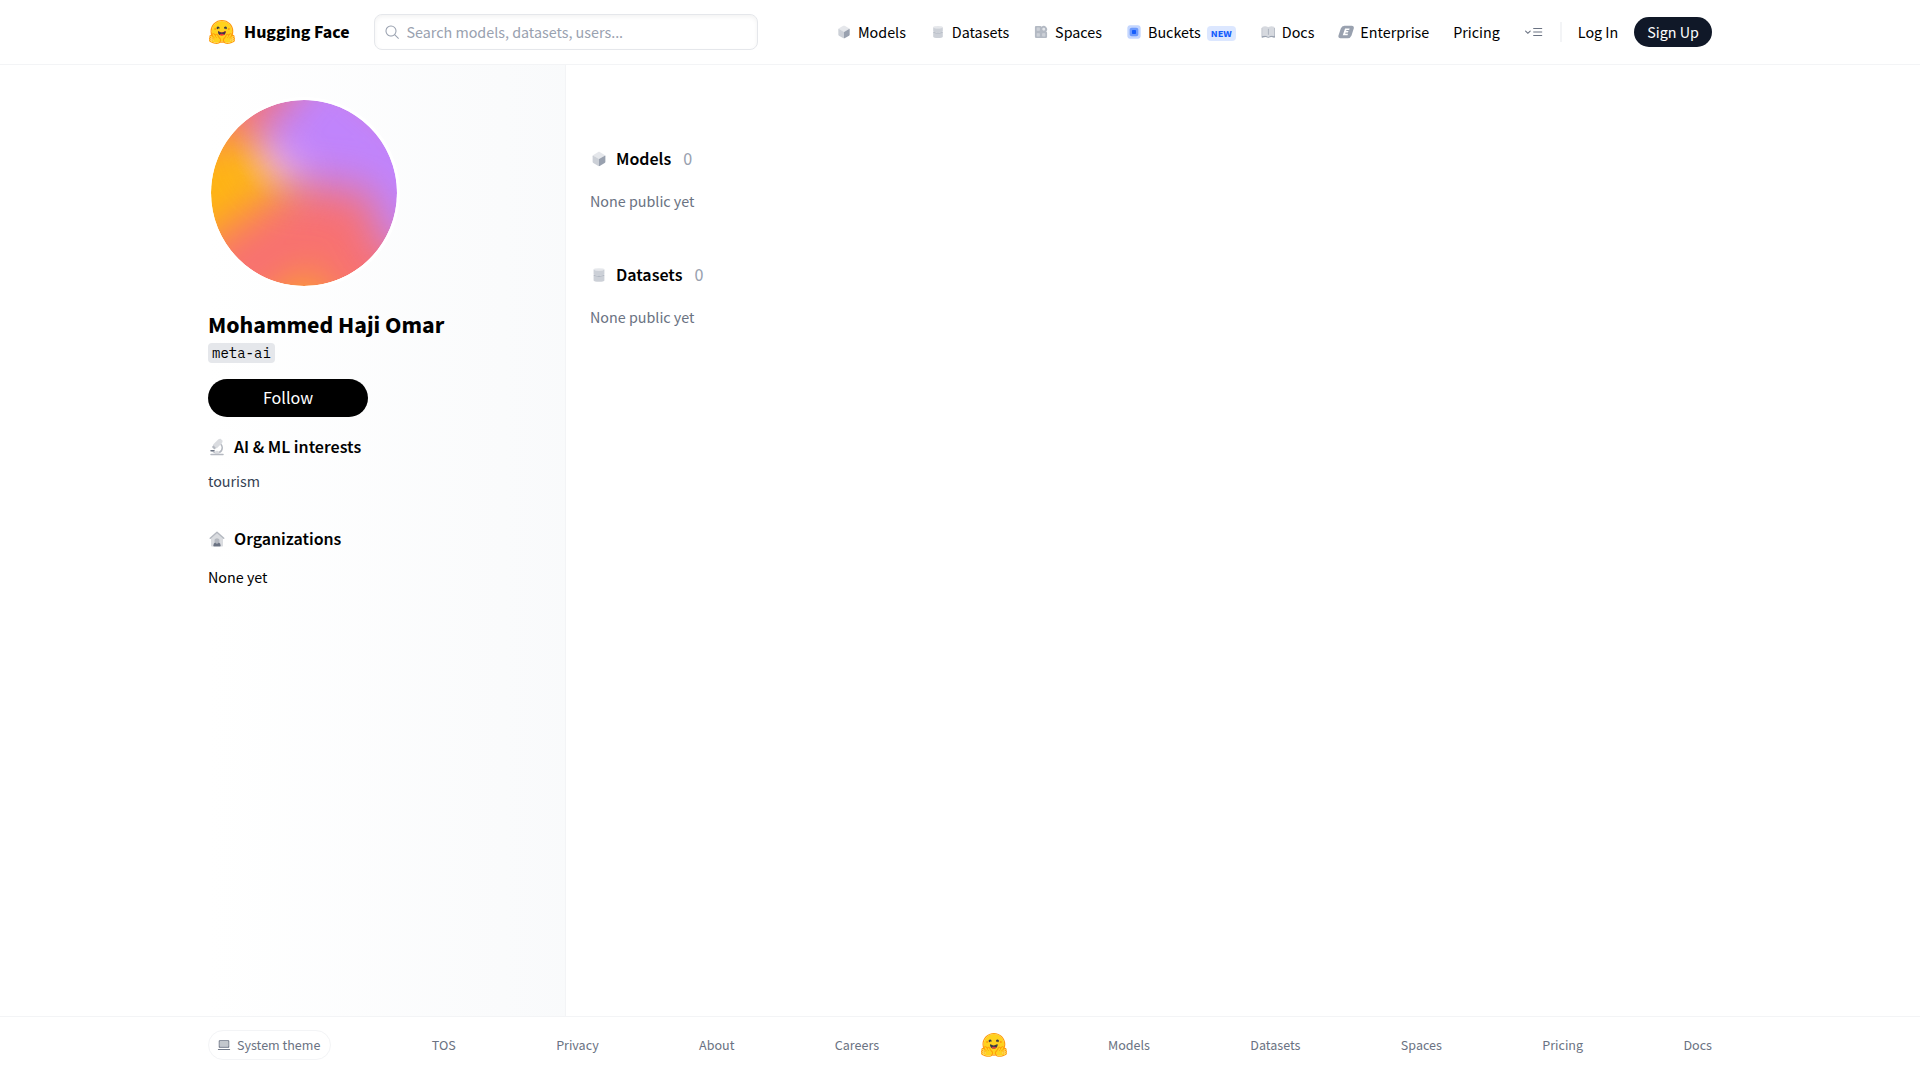Image resolution: width=1920 pixels, height=1080 pixels.
Task: Click the Spaces icon in navbar
Action: tap(1041, 33)
